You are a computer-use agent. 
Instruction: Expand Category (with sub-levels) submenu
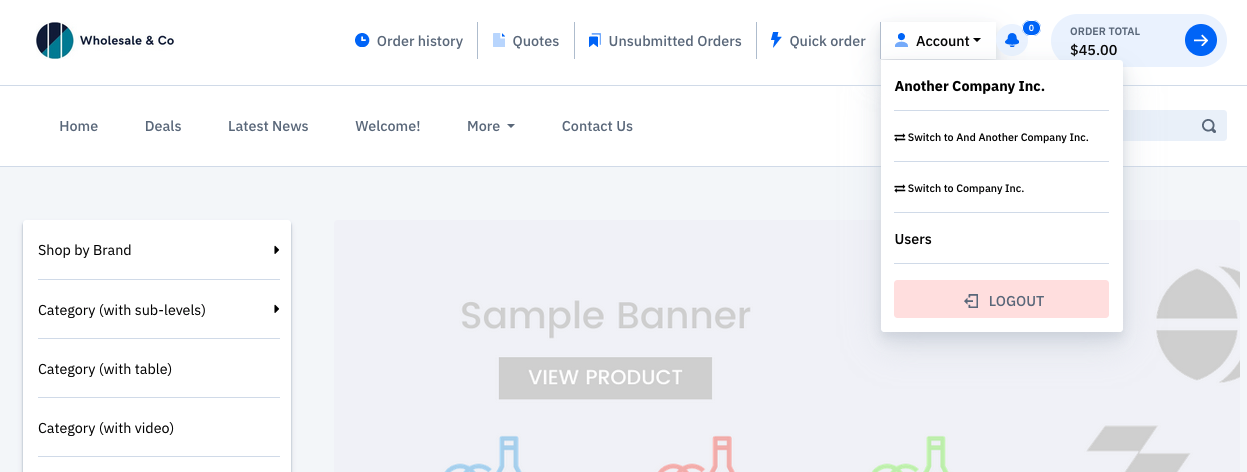pyautogui.click(x=276, y=310)
